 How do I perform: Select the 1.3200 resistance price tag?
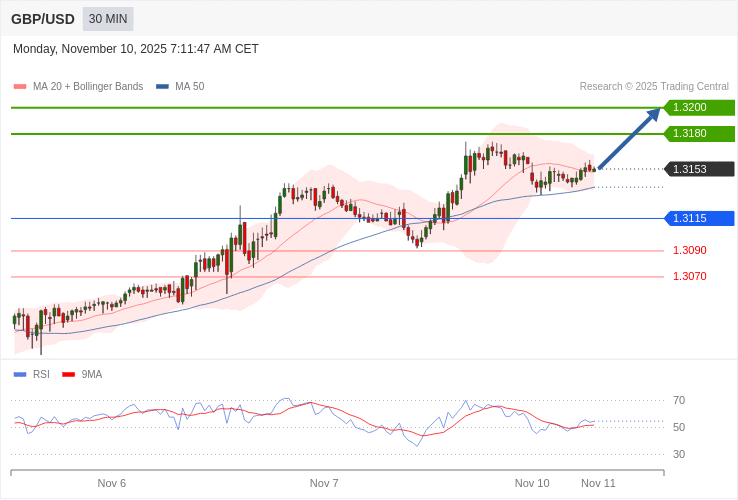[x=699, y=107]
